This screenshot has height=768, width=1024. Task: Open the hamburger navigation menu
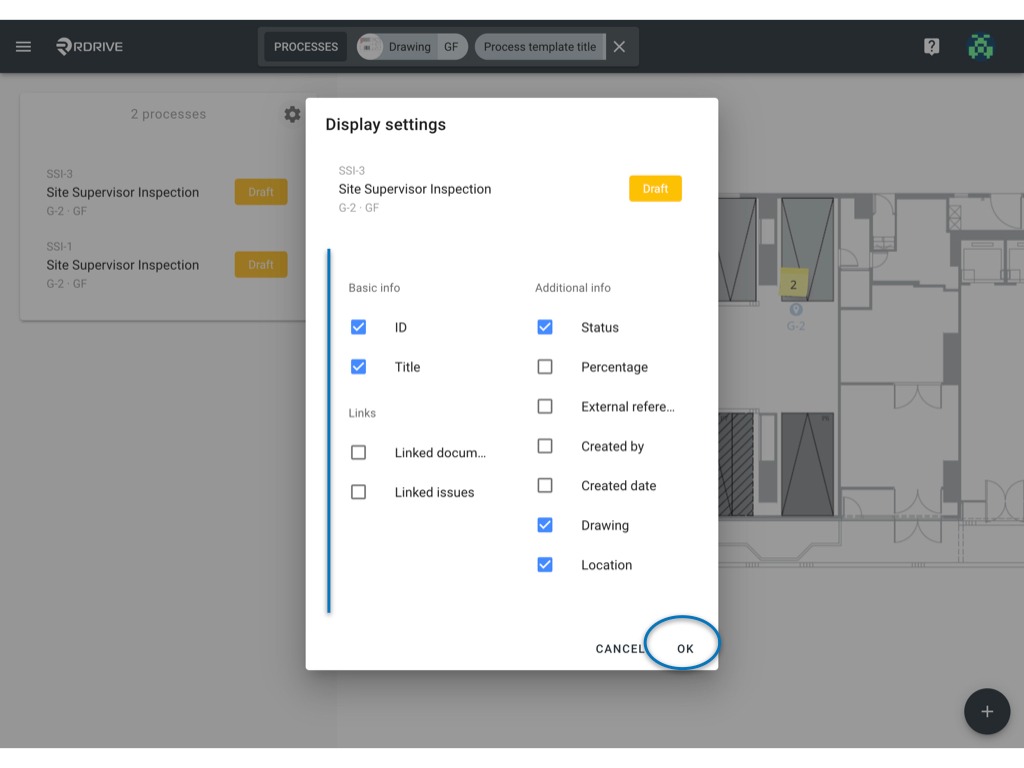pyautogui.click(x=24, y=46)
